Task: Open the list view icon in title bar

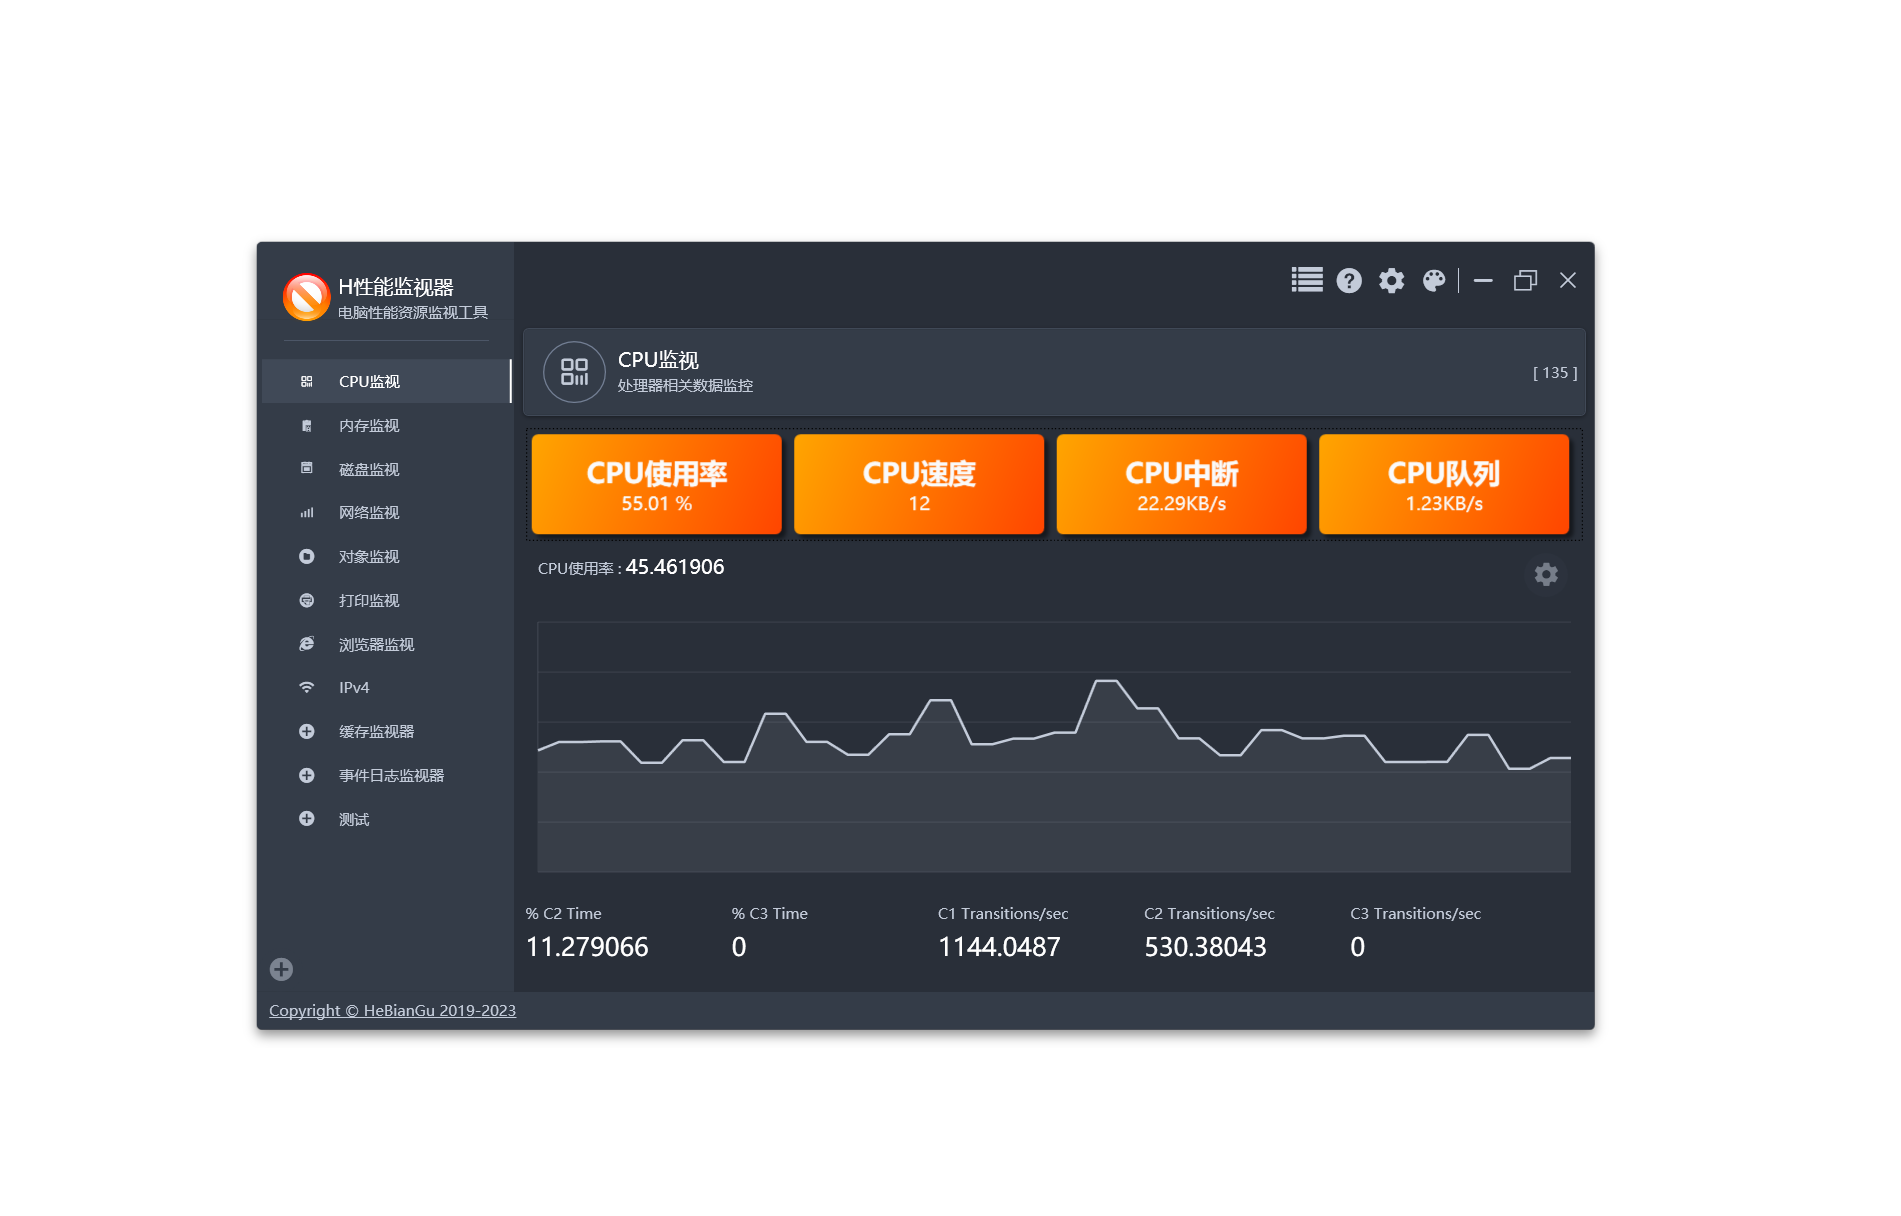Action: pyautogui.click(x=1306, y=281)
